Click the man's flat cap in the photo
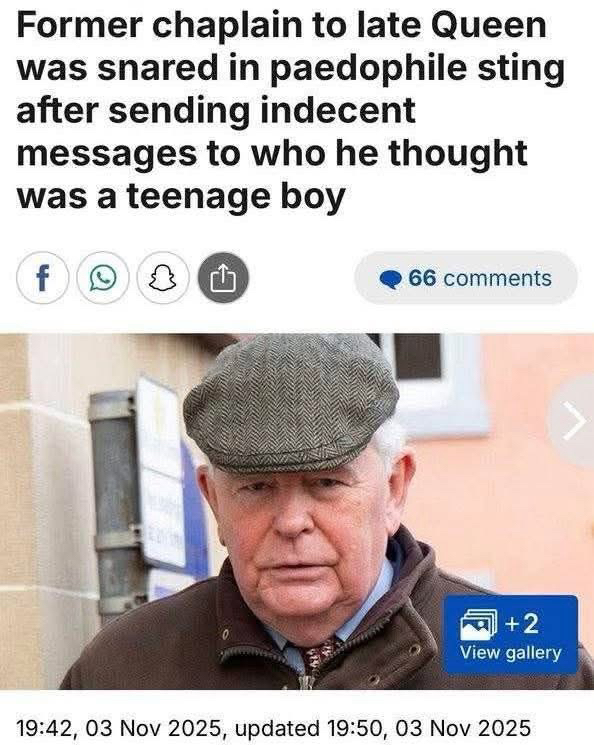Screen dimensions: 594x745 (x=291, y=402)
